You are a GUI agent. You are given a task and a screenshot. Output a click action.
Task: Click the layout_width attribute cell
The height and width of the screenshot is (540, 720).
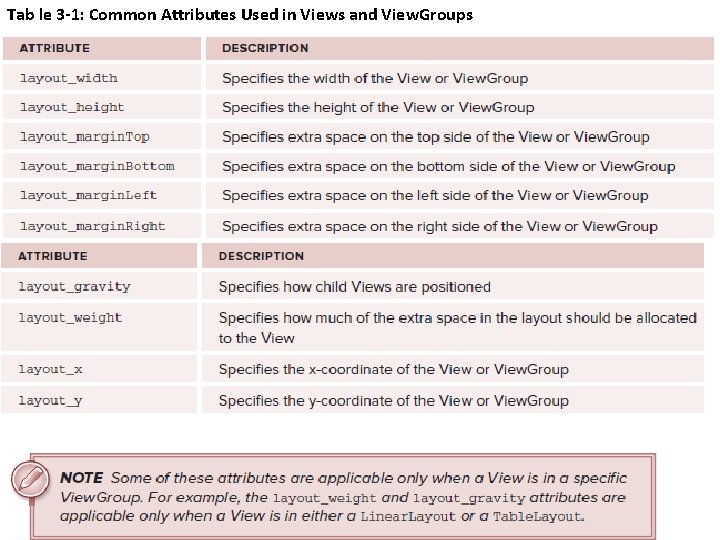click(x=69, y=78)
